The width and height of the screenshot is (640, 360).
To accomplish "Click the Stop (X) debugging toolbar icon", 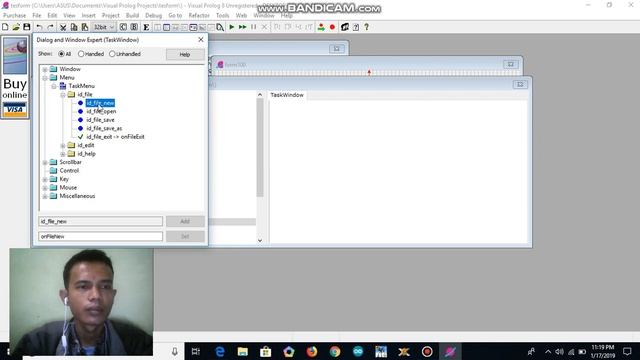I will (264, 27).
